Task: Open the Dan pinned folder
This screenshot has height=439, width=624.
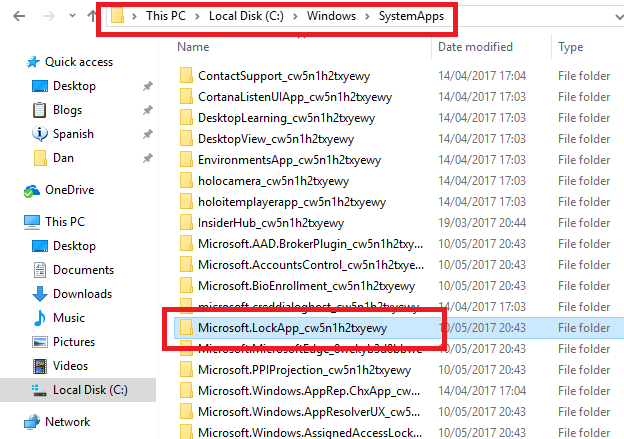Action: coord(63,158)
